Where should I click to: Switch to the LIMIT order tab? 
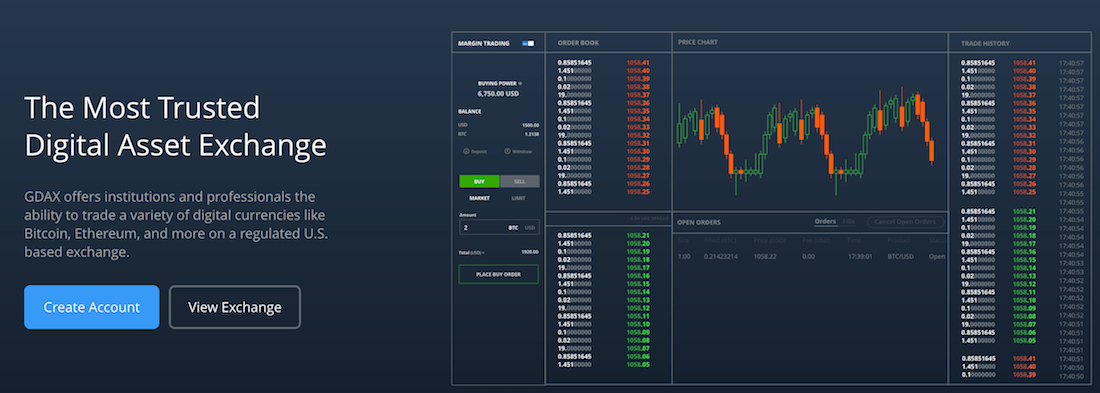[518, 198]
